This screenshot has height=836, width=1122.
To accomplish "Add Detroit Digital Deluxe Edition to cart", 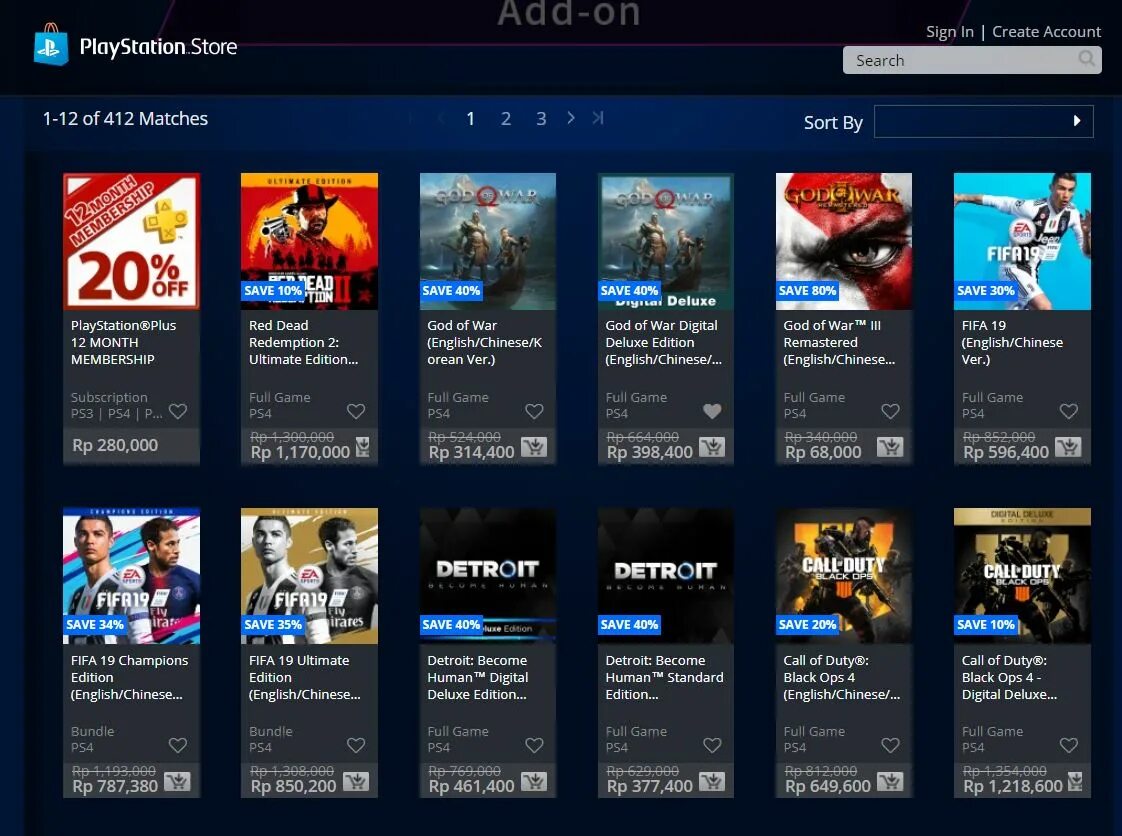I will pos(534,782).
